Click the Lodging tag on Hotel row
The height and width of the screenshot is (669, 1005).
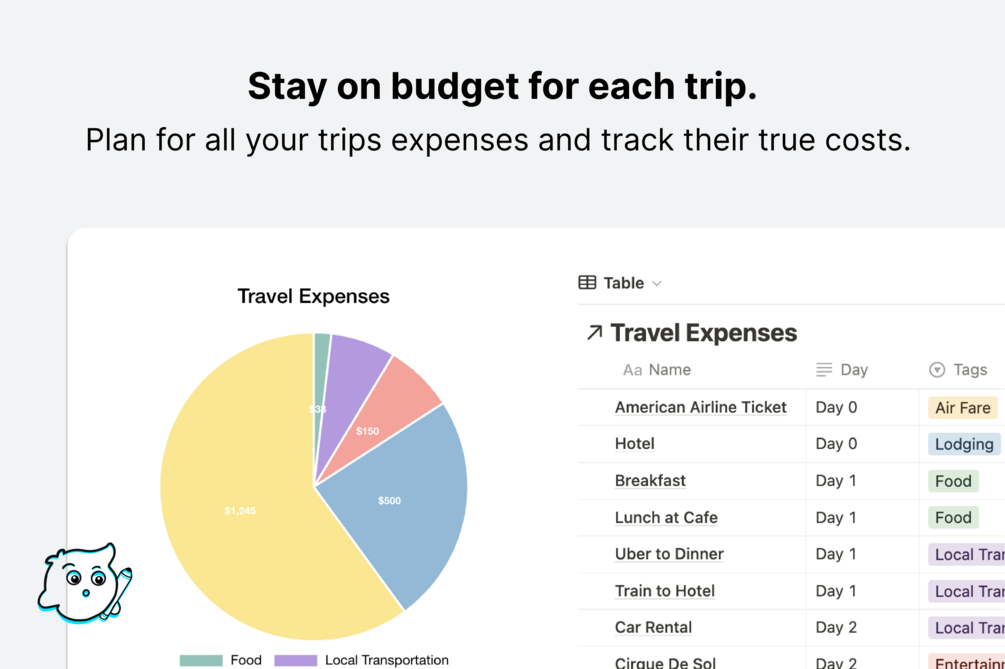(x=964, y=444)
